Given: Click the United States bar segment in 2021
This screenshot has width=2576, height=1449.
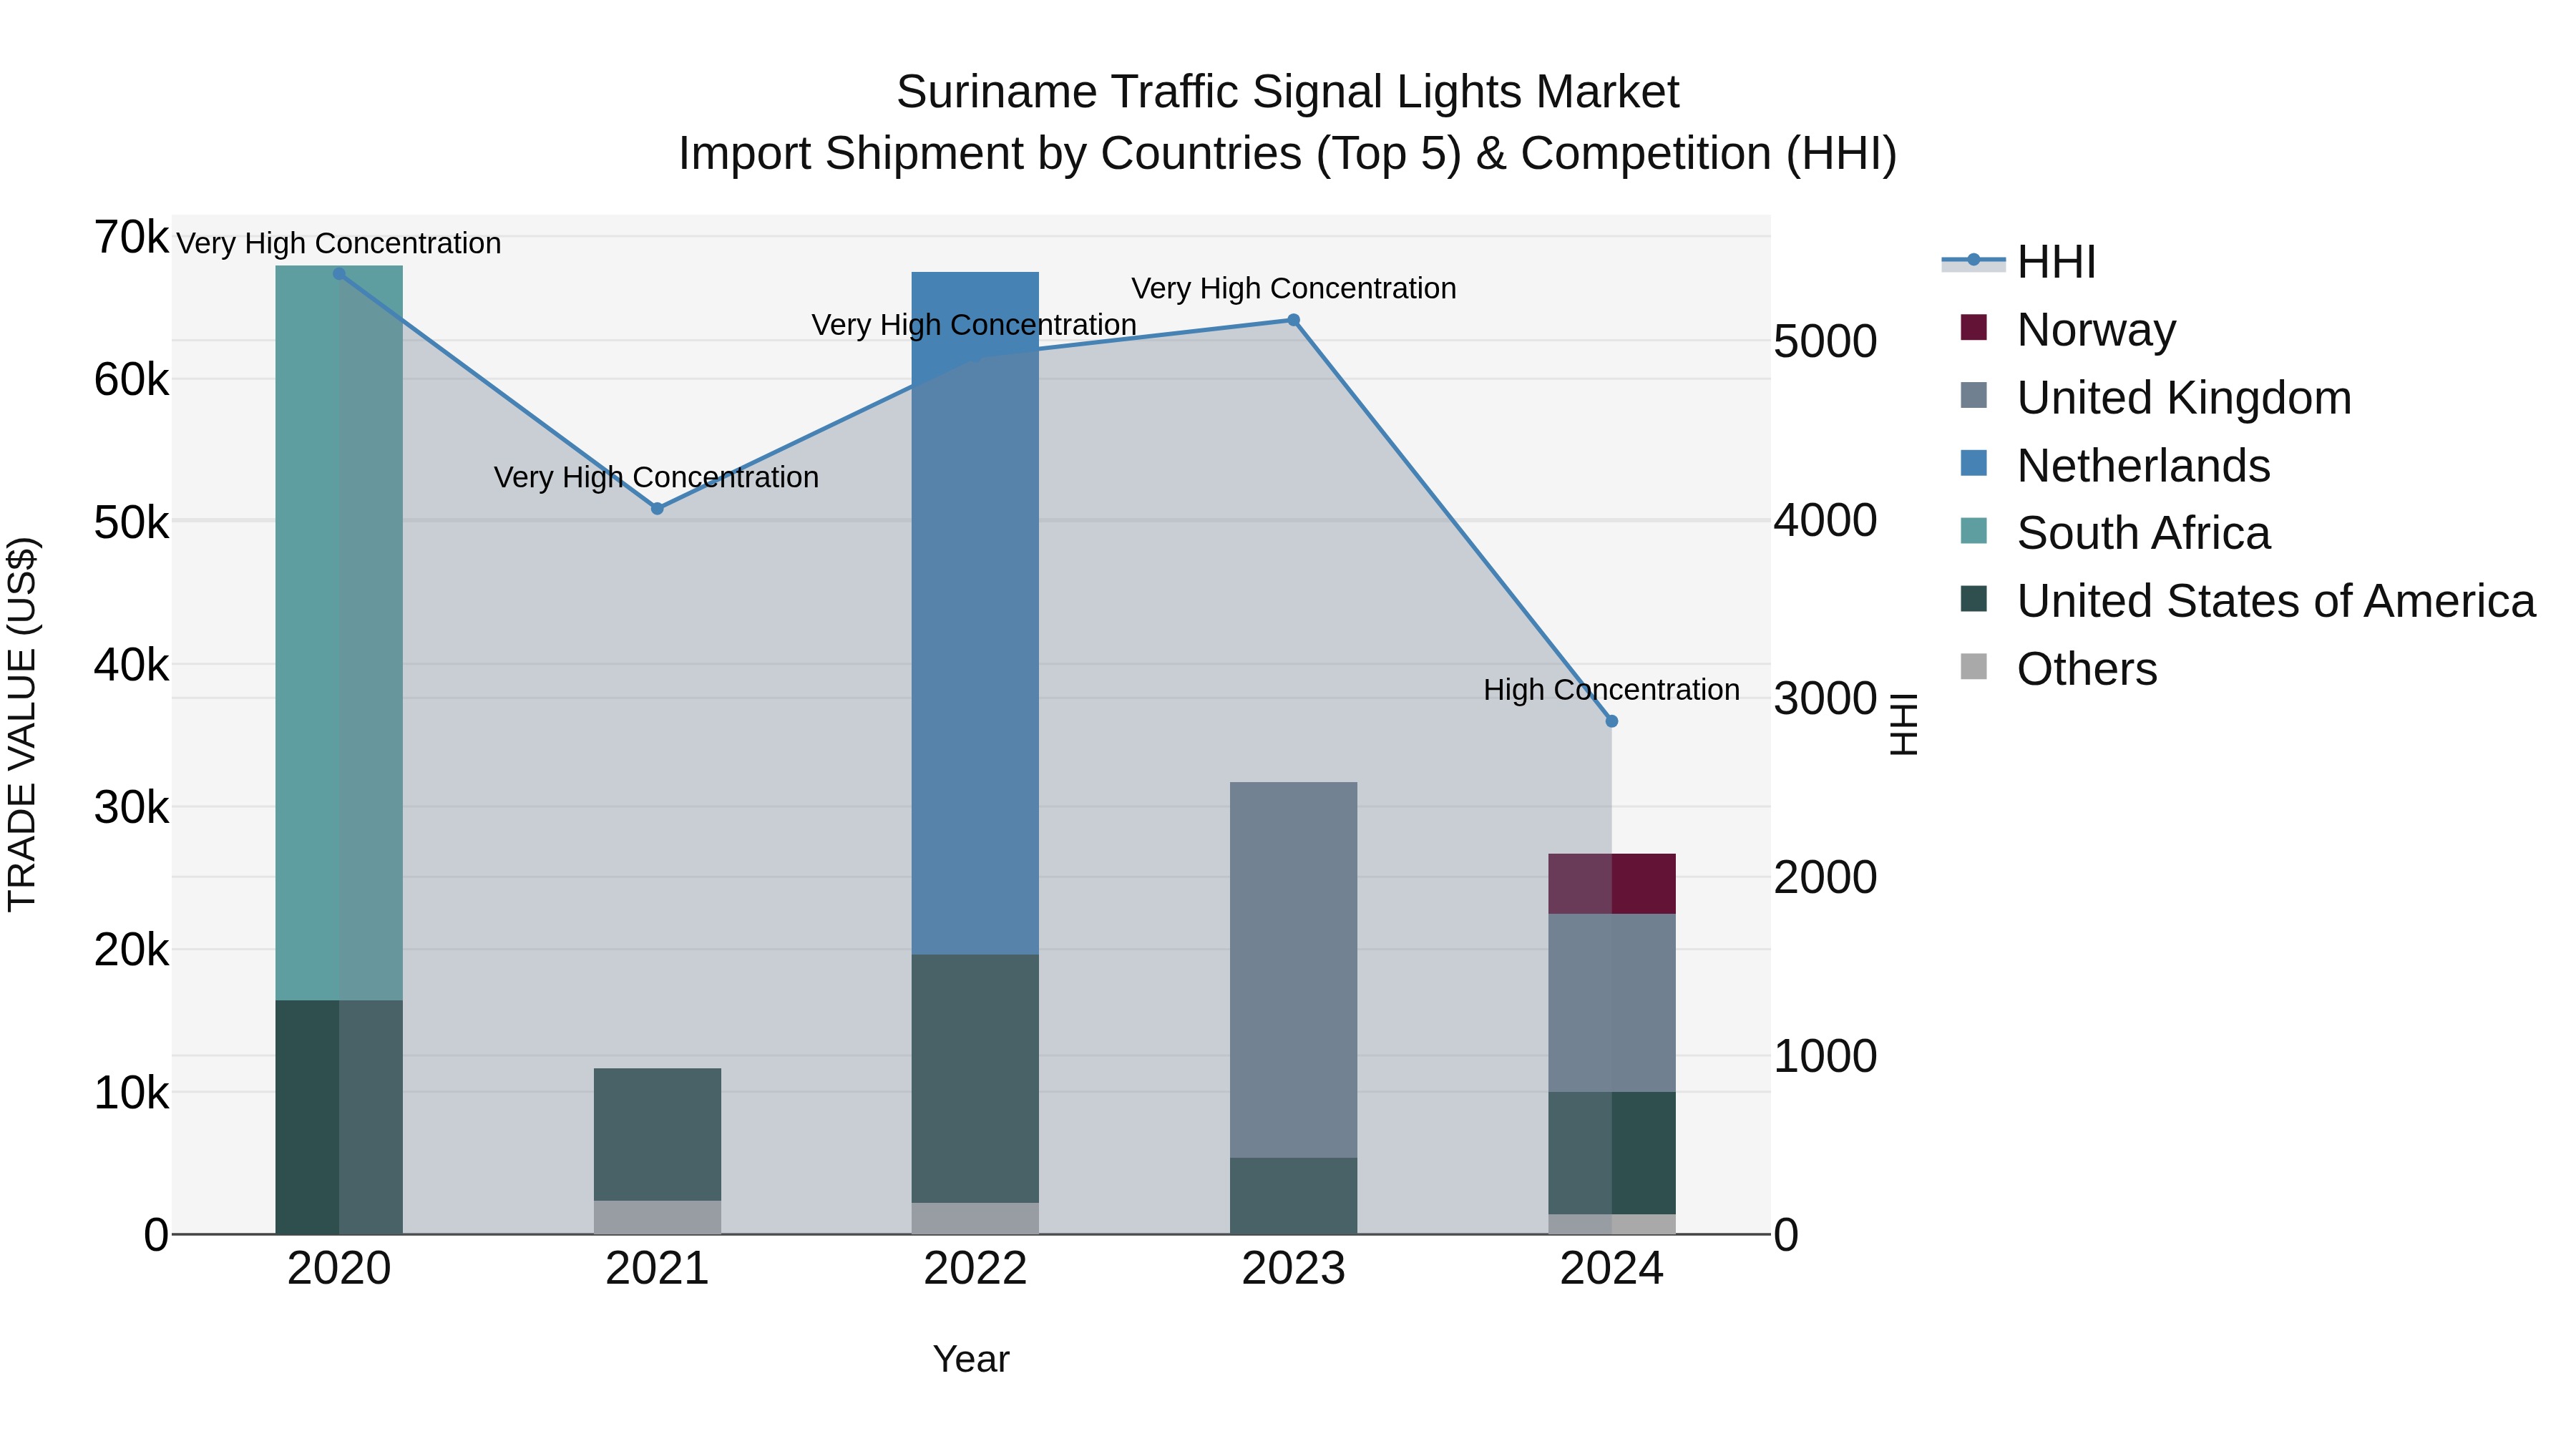Looking at the screenshot, I should tap(657, 1134).
